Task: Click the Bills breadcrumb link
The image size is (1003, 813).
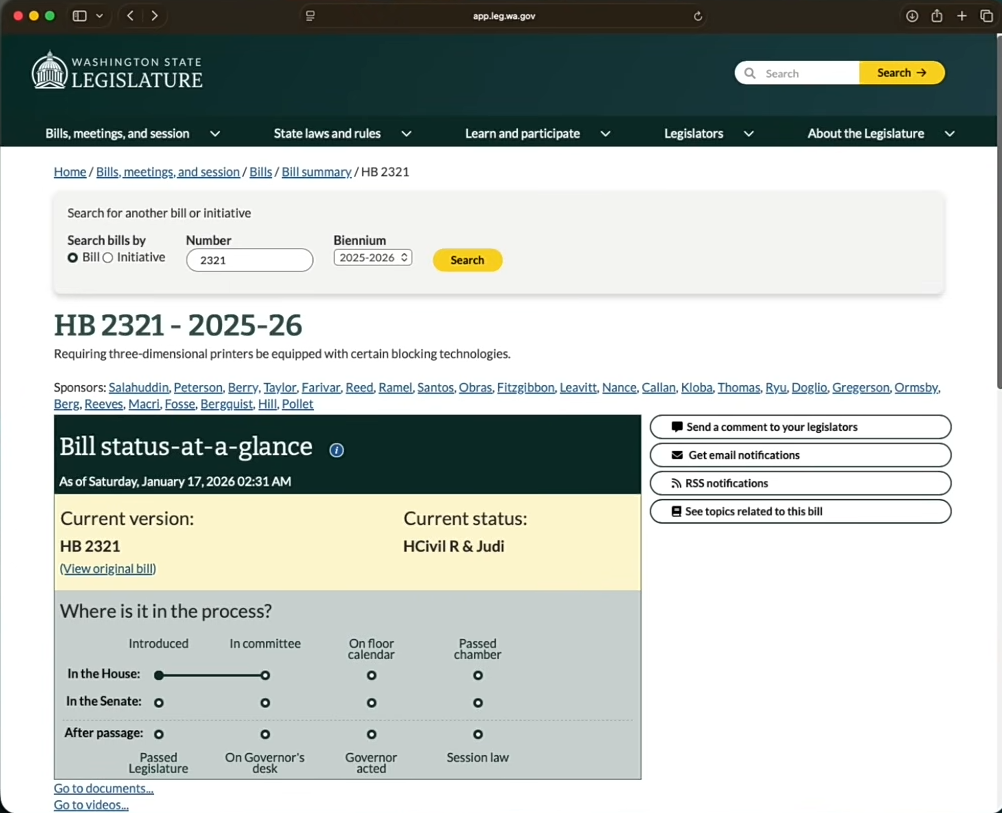Action: 260,171
